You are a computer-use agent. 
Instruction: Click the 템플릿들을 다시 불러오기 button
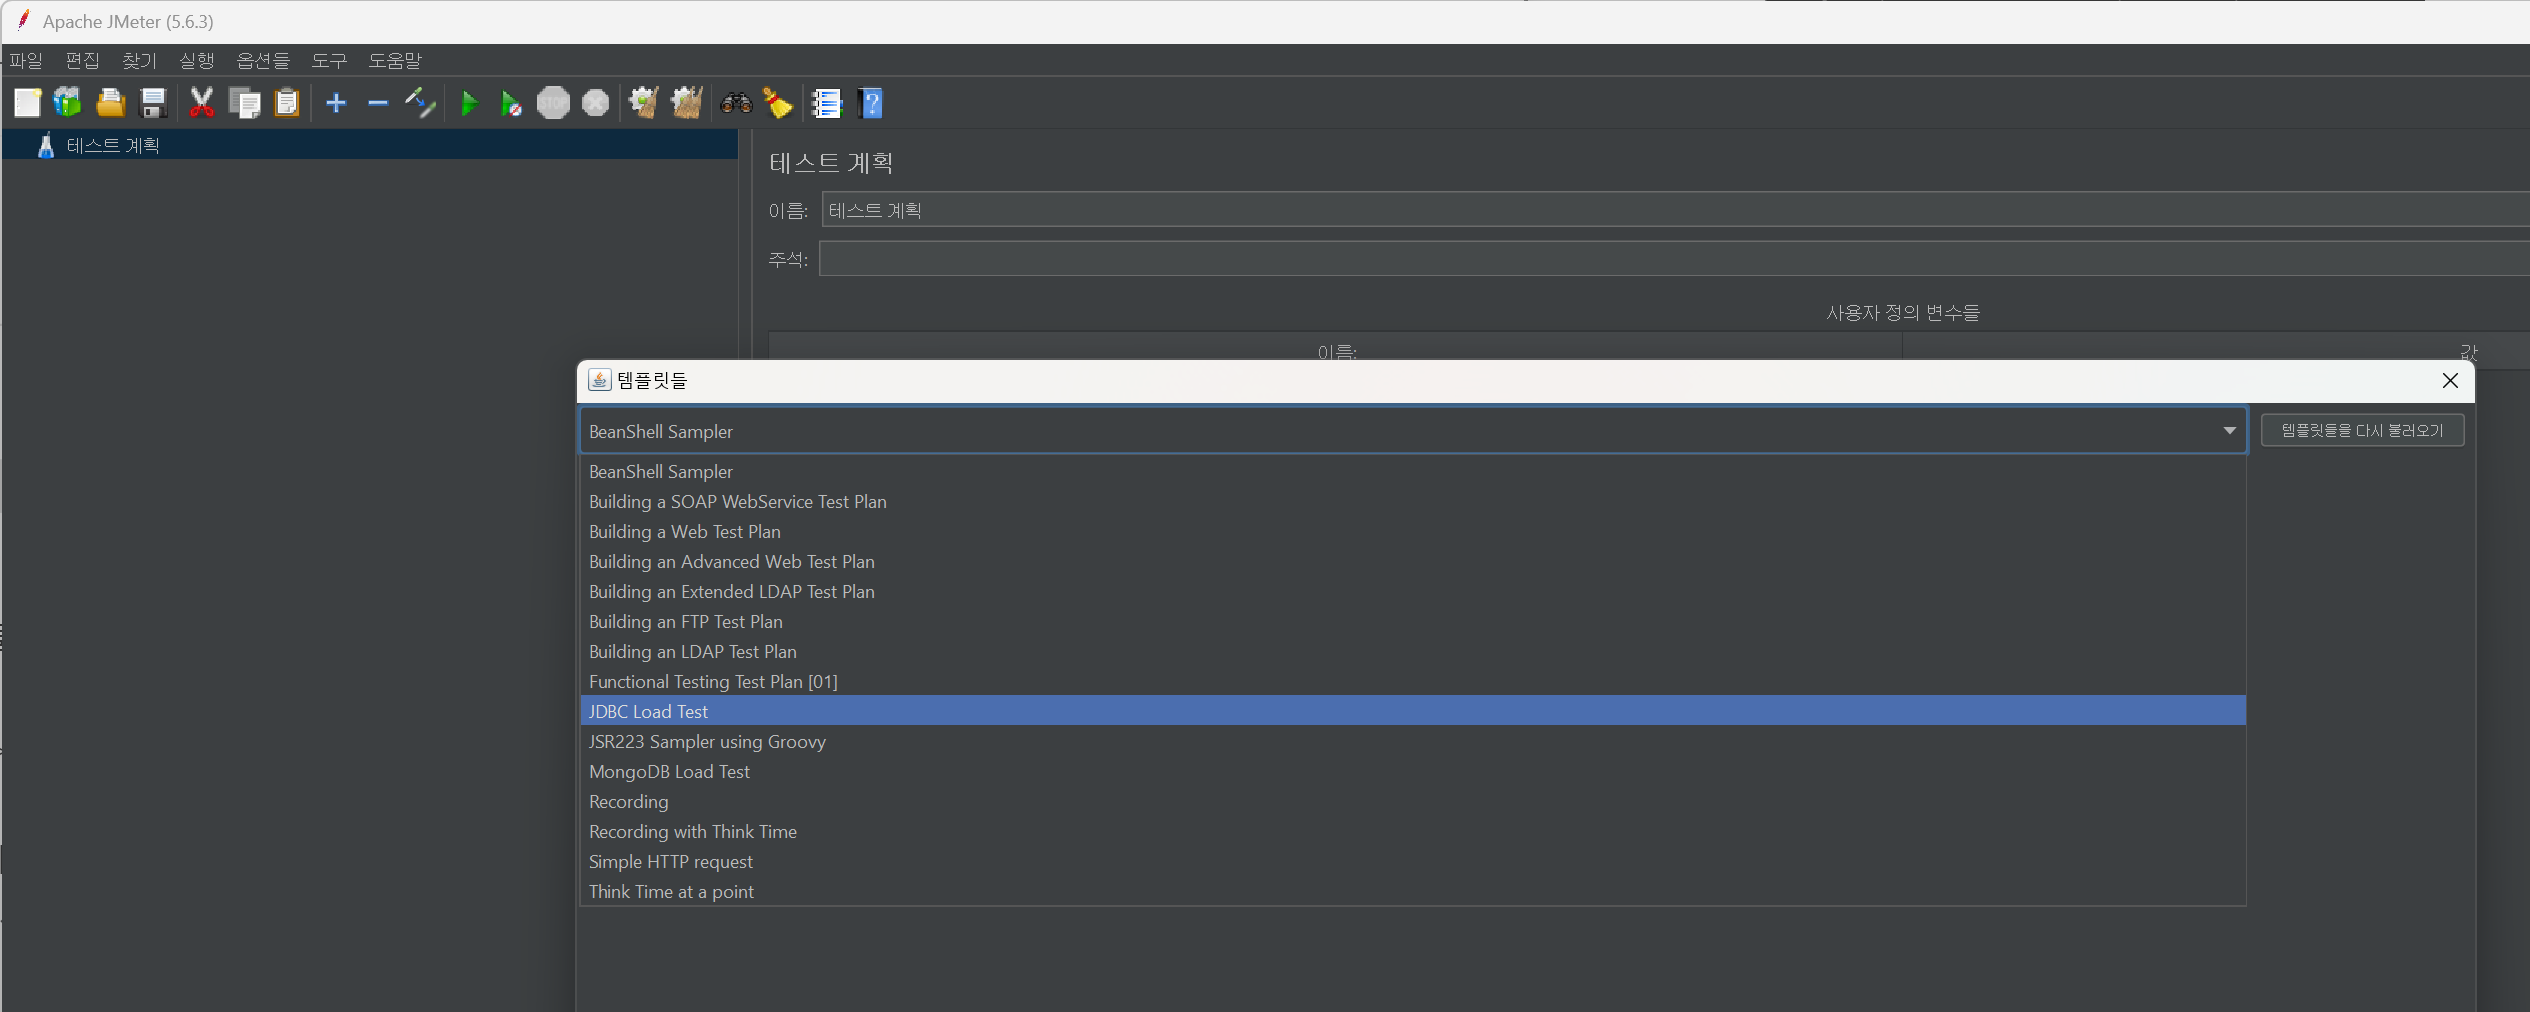pos(2362,431)
